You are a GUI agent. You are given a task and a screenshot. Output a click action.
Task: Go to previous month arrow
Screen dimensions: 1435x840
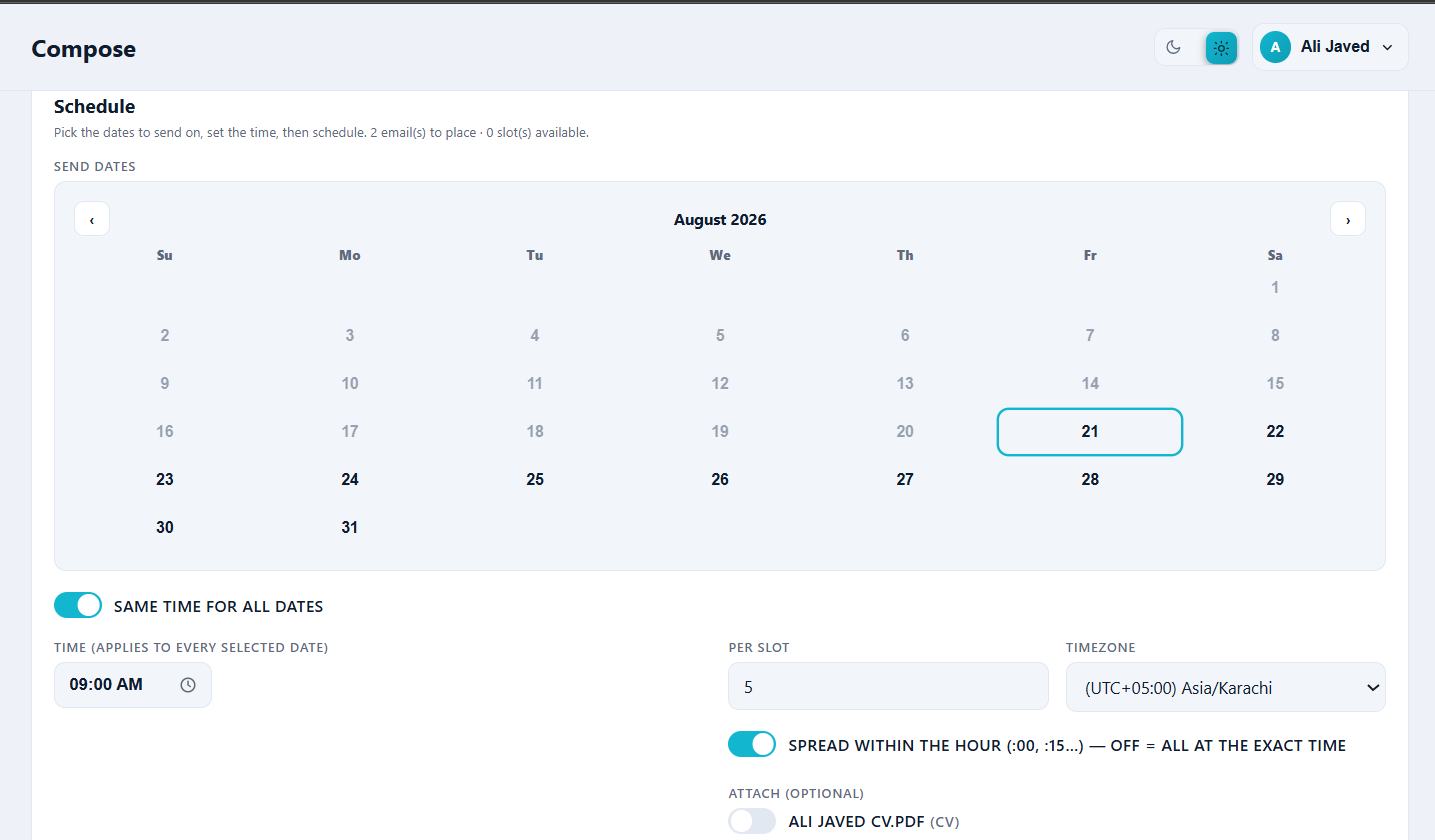tap(92, 219)
